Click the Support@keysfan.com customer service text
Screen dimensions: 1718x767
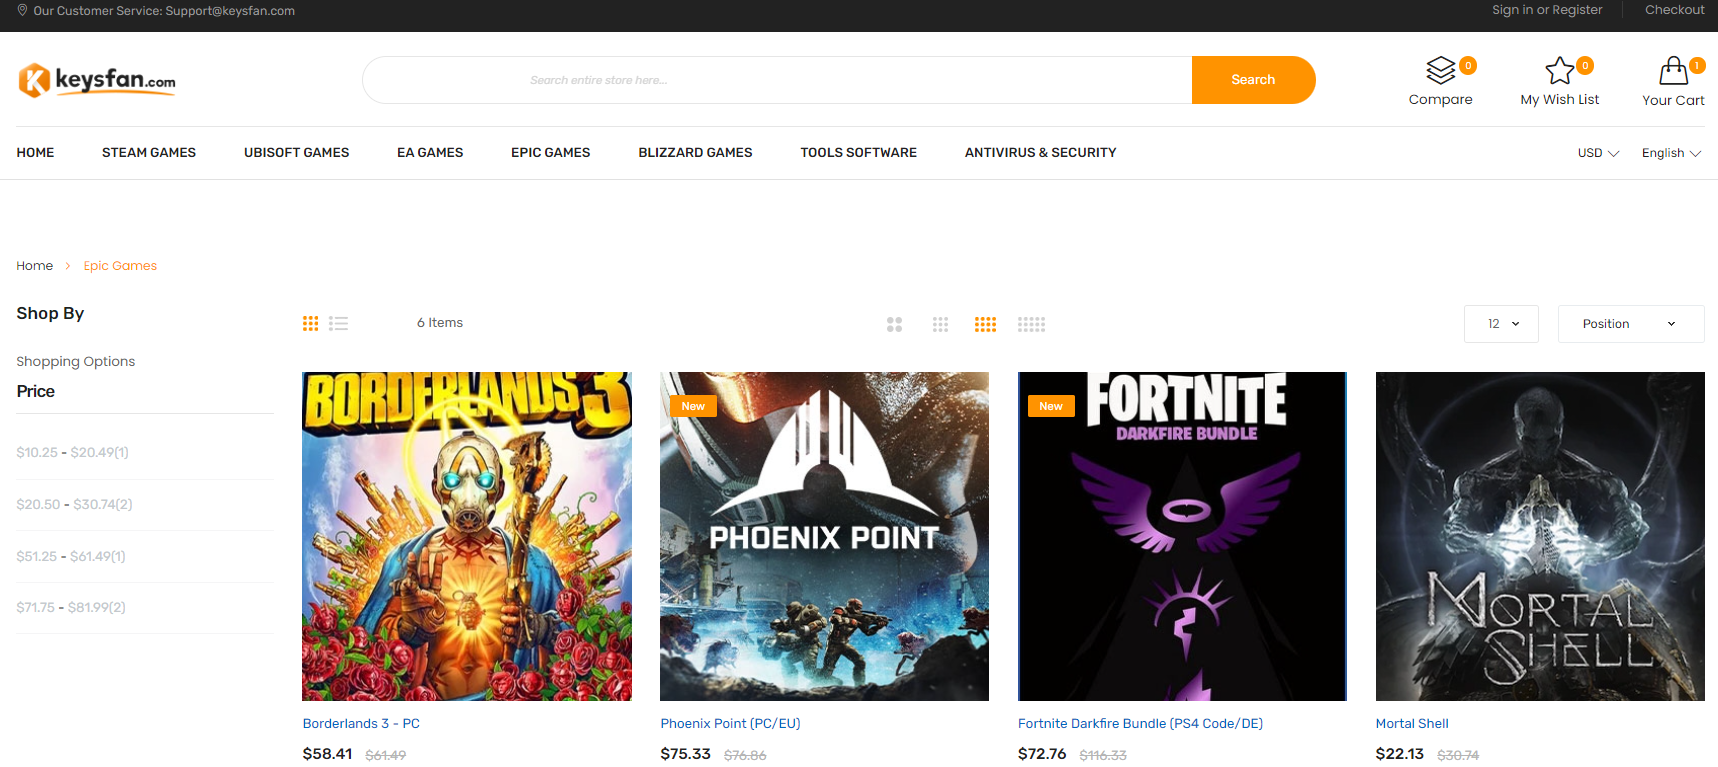pos(230,11)
